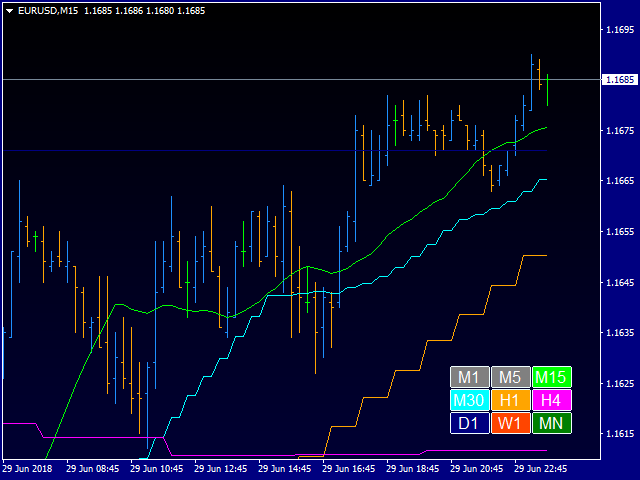The image size is (640, 480).
Task: Click the EURUSD,M15 chart title text
Action: [48, 11]
